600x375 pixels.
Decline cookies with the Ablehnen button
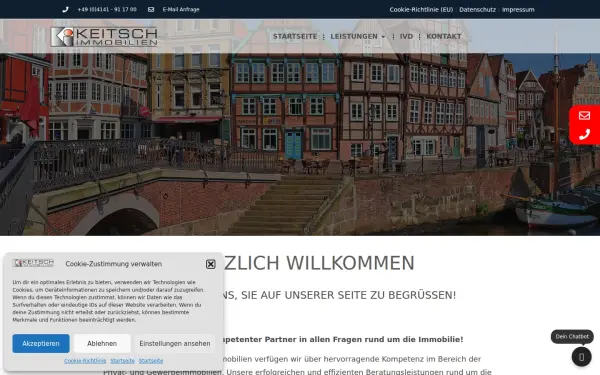[x=102, y=343]
